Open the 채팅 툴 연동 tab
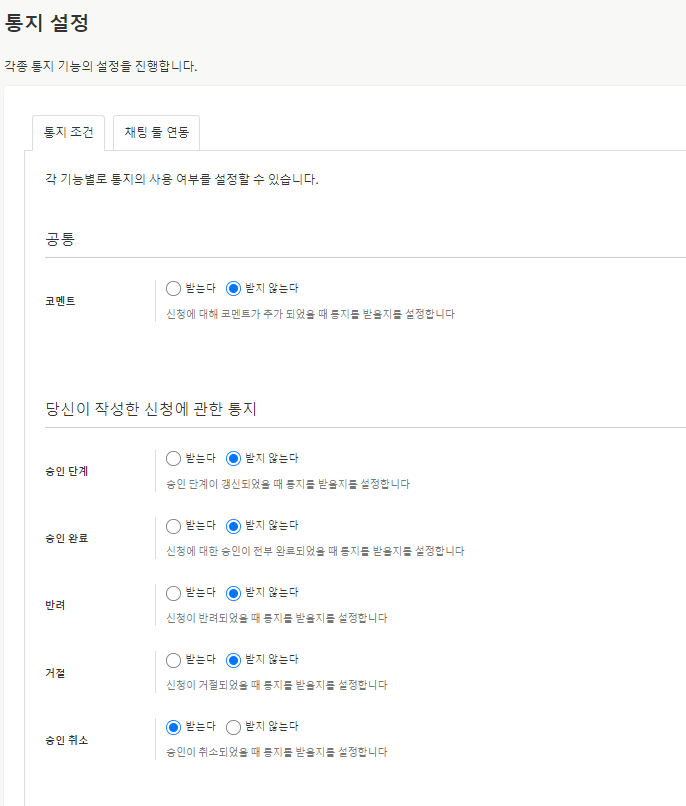 (157, 132)
